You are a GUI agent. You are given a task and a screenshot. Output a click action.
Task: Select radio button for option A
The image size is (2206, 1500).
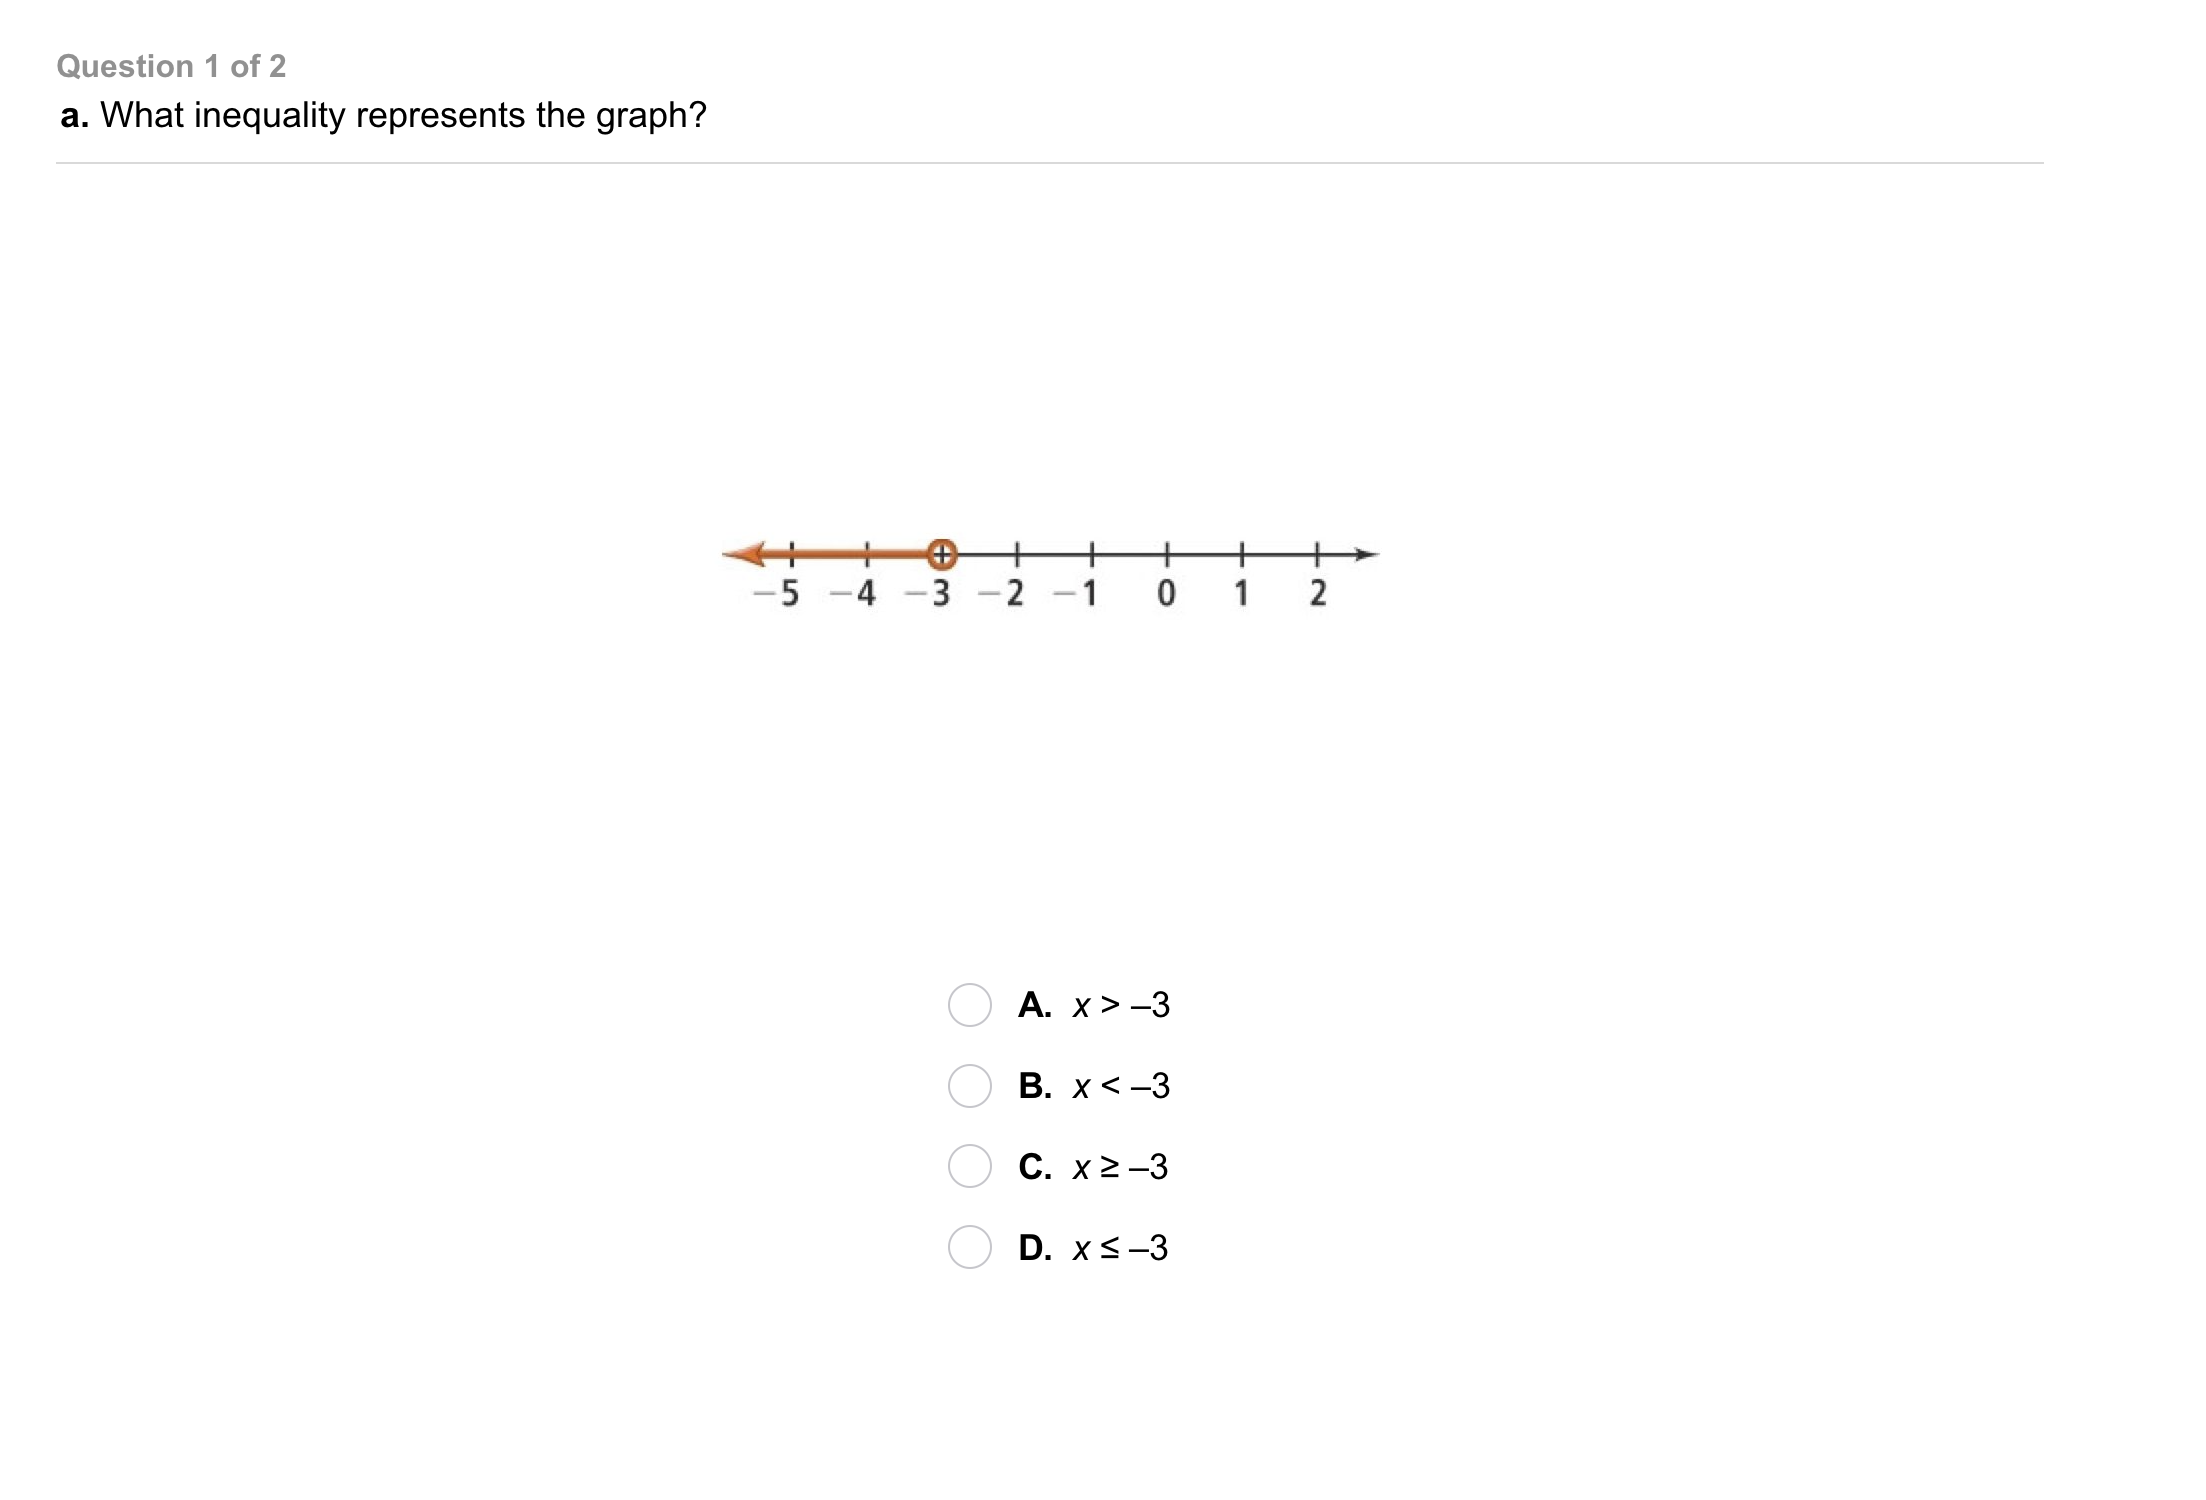pos(969,1005)
